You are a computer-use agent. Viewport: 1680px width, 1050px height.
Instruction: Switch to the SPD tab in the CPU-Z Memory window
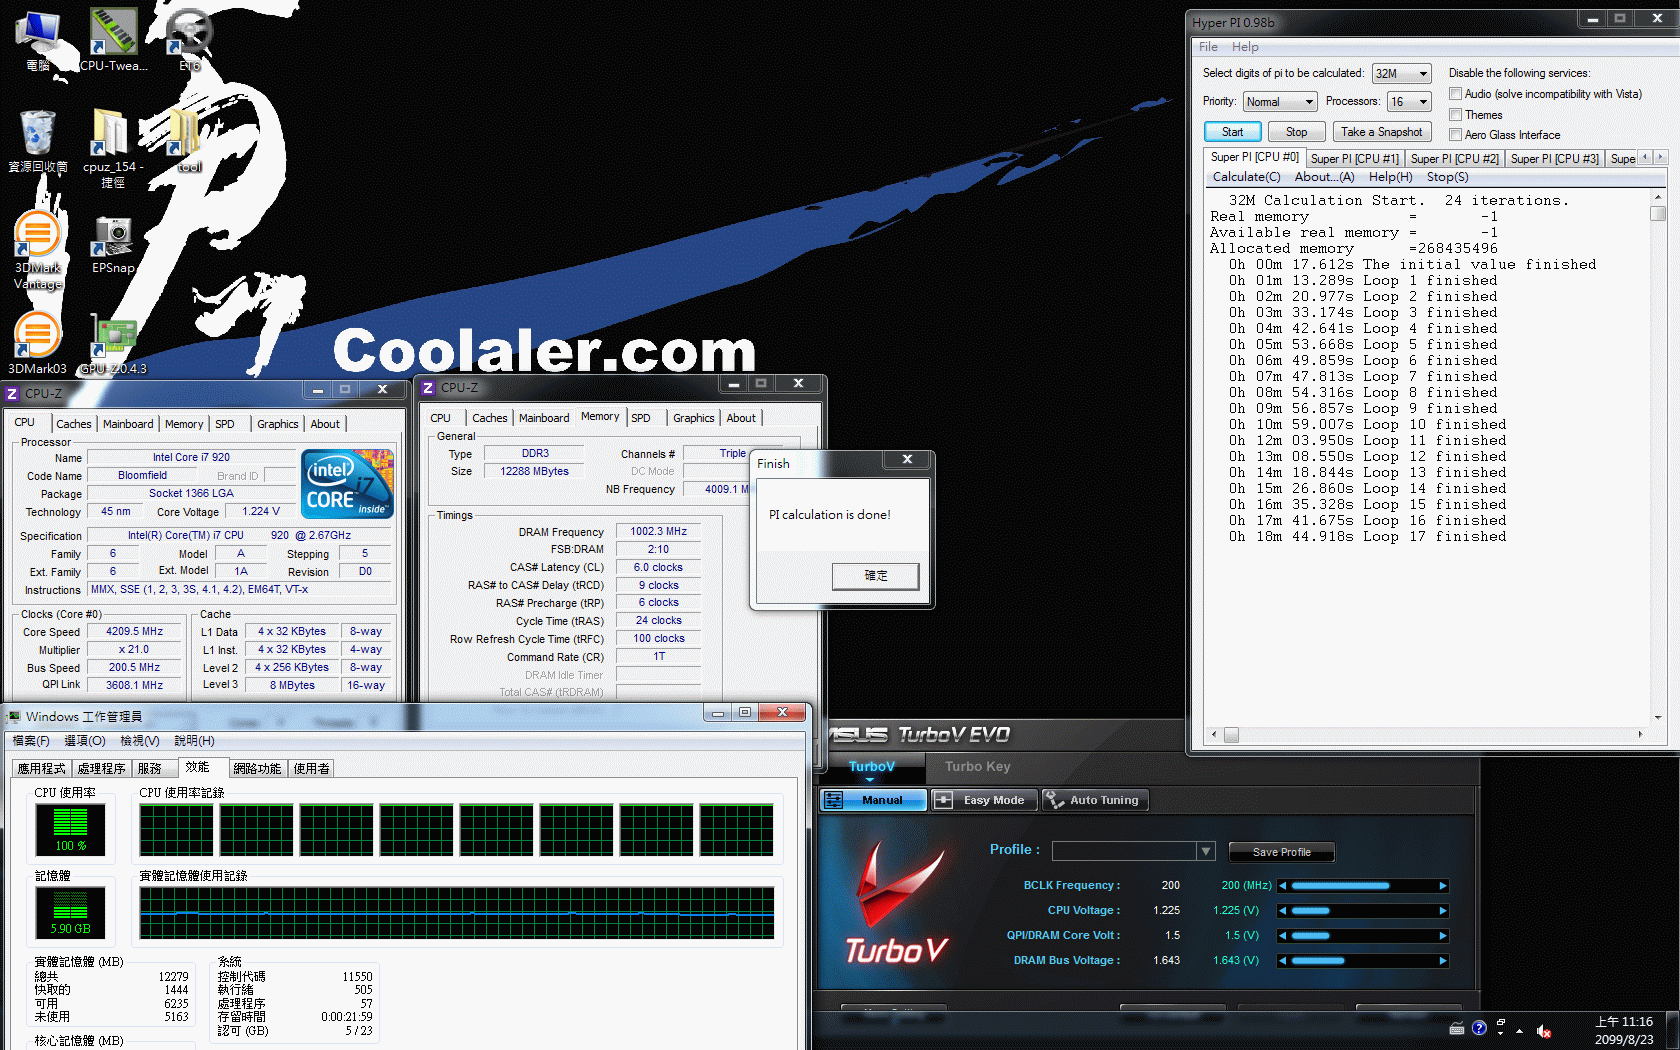[x=641, y=418]
